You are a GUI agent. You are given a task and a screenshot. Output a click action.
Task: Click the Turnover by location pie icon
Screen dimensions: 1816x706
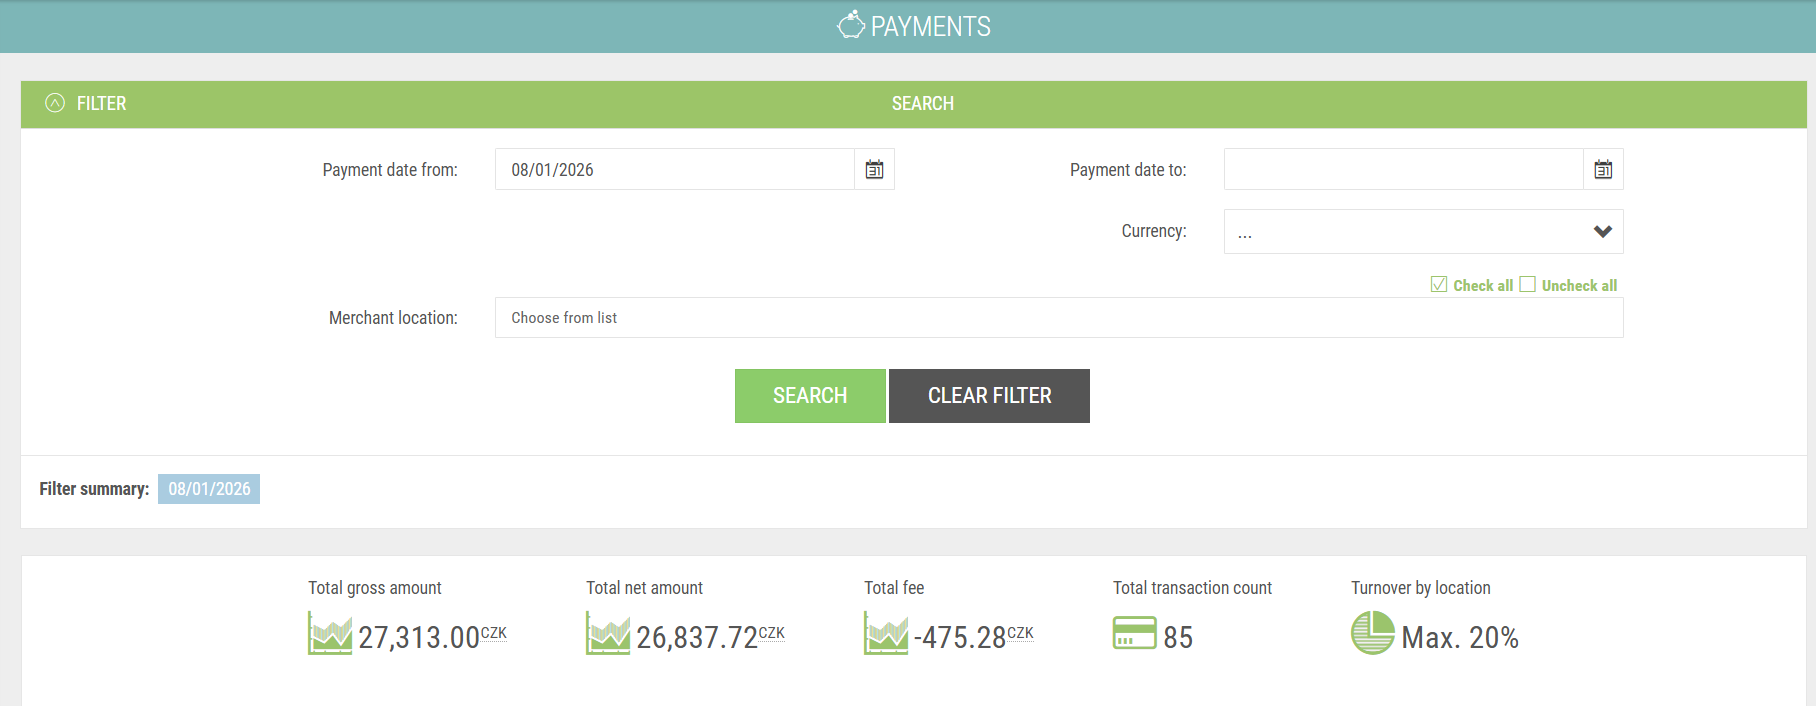click(1372, 633)
